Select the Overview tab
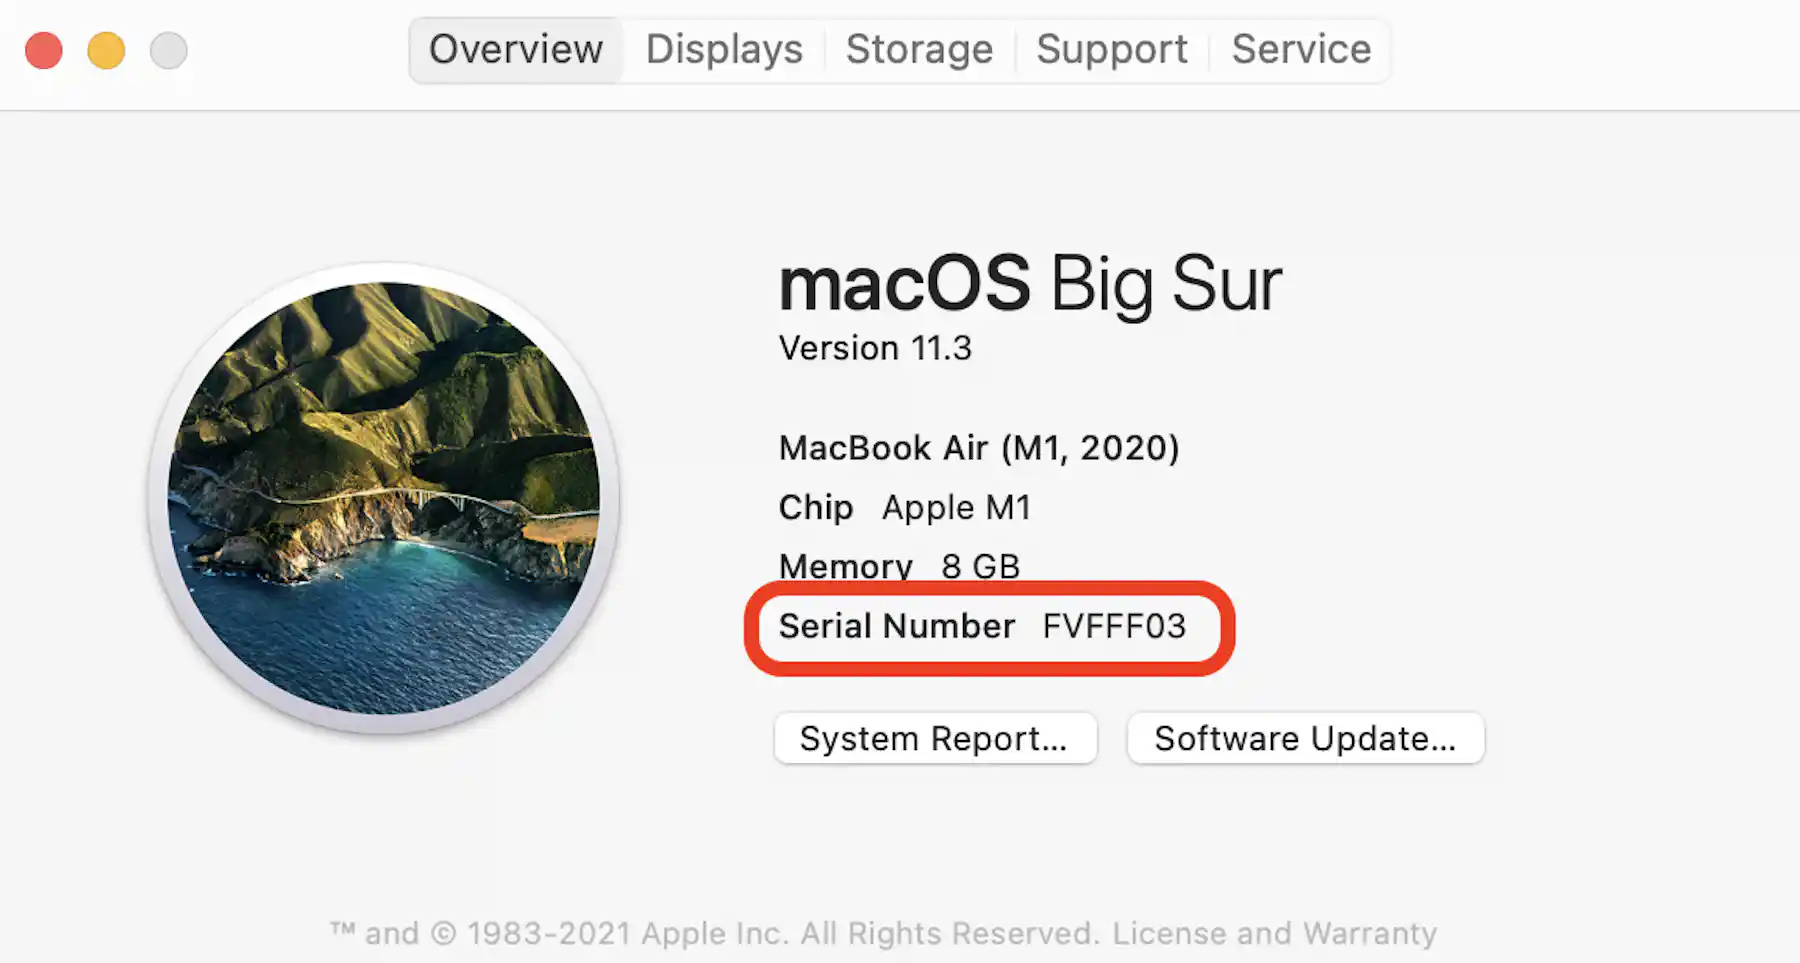Screen dimensions: 1800x963 (516, 49)
